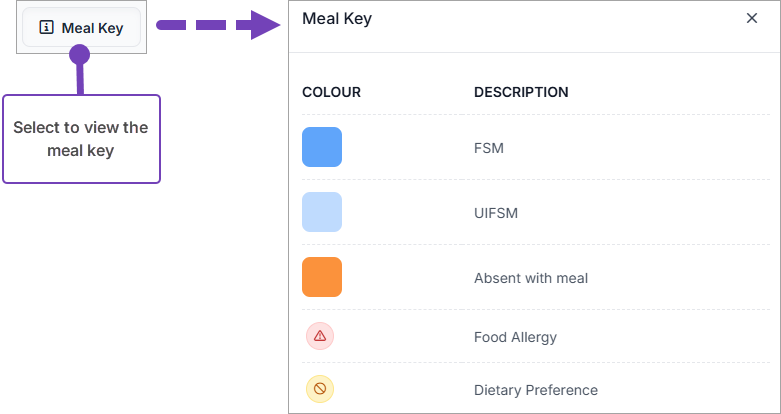The image size is (781, 414).
Task: Click the purple connector dot below Meal Key
Action: point(80,55)
